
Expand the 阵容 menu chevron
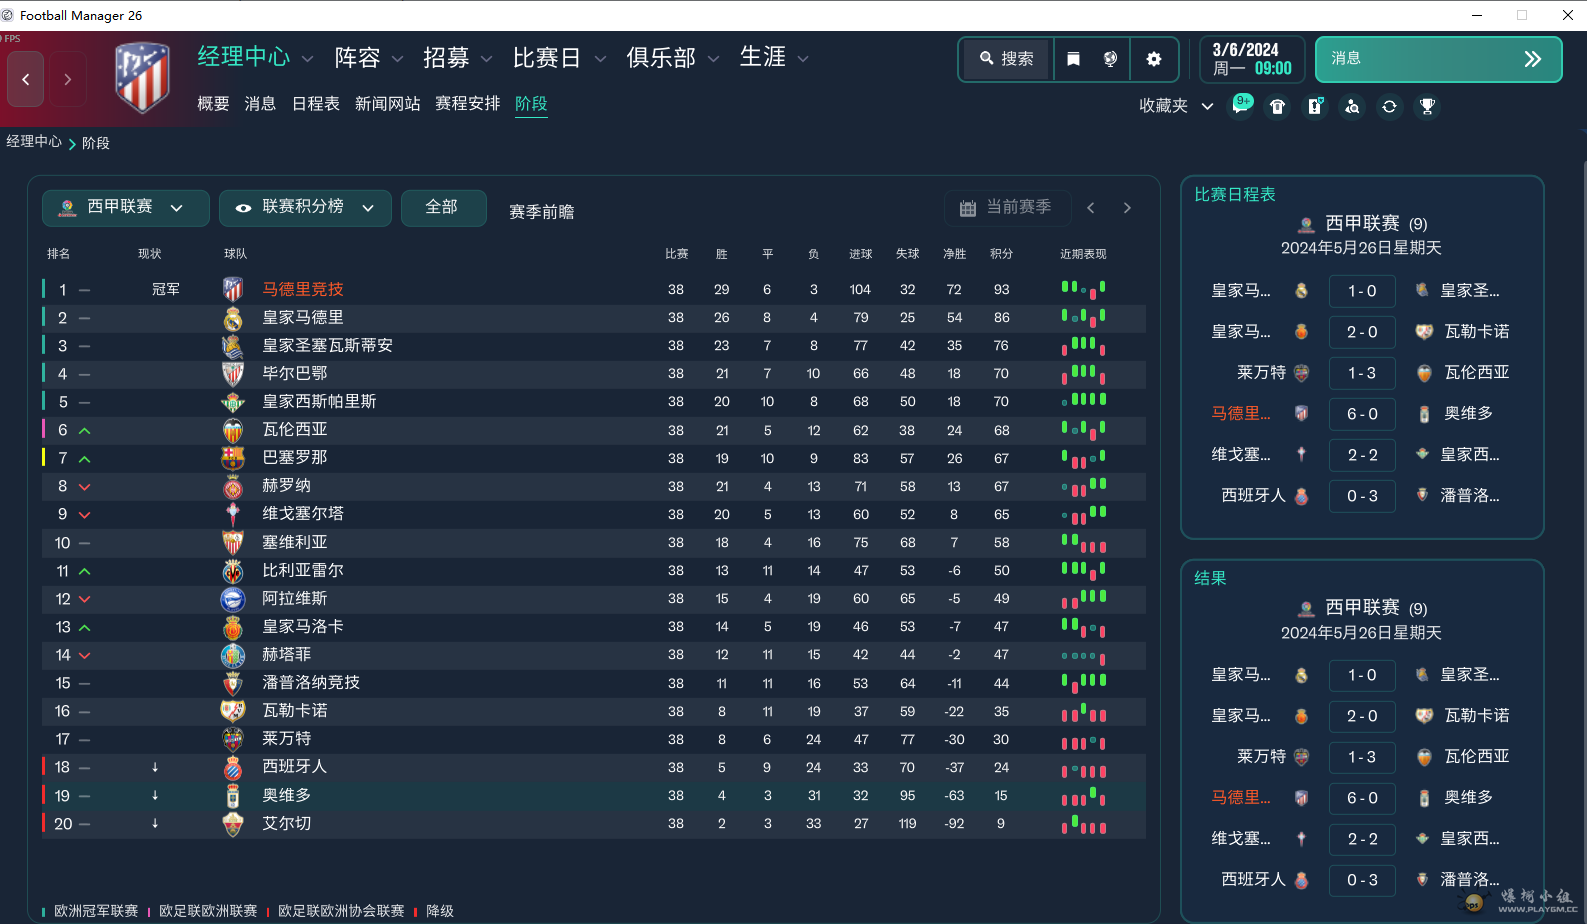(x=397, y=59)
